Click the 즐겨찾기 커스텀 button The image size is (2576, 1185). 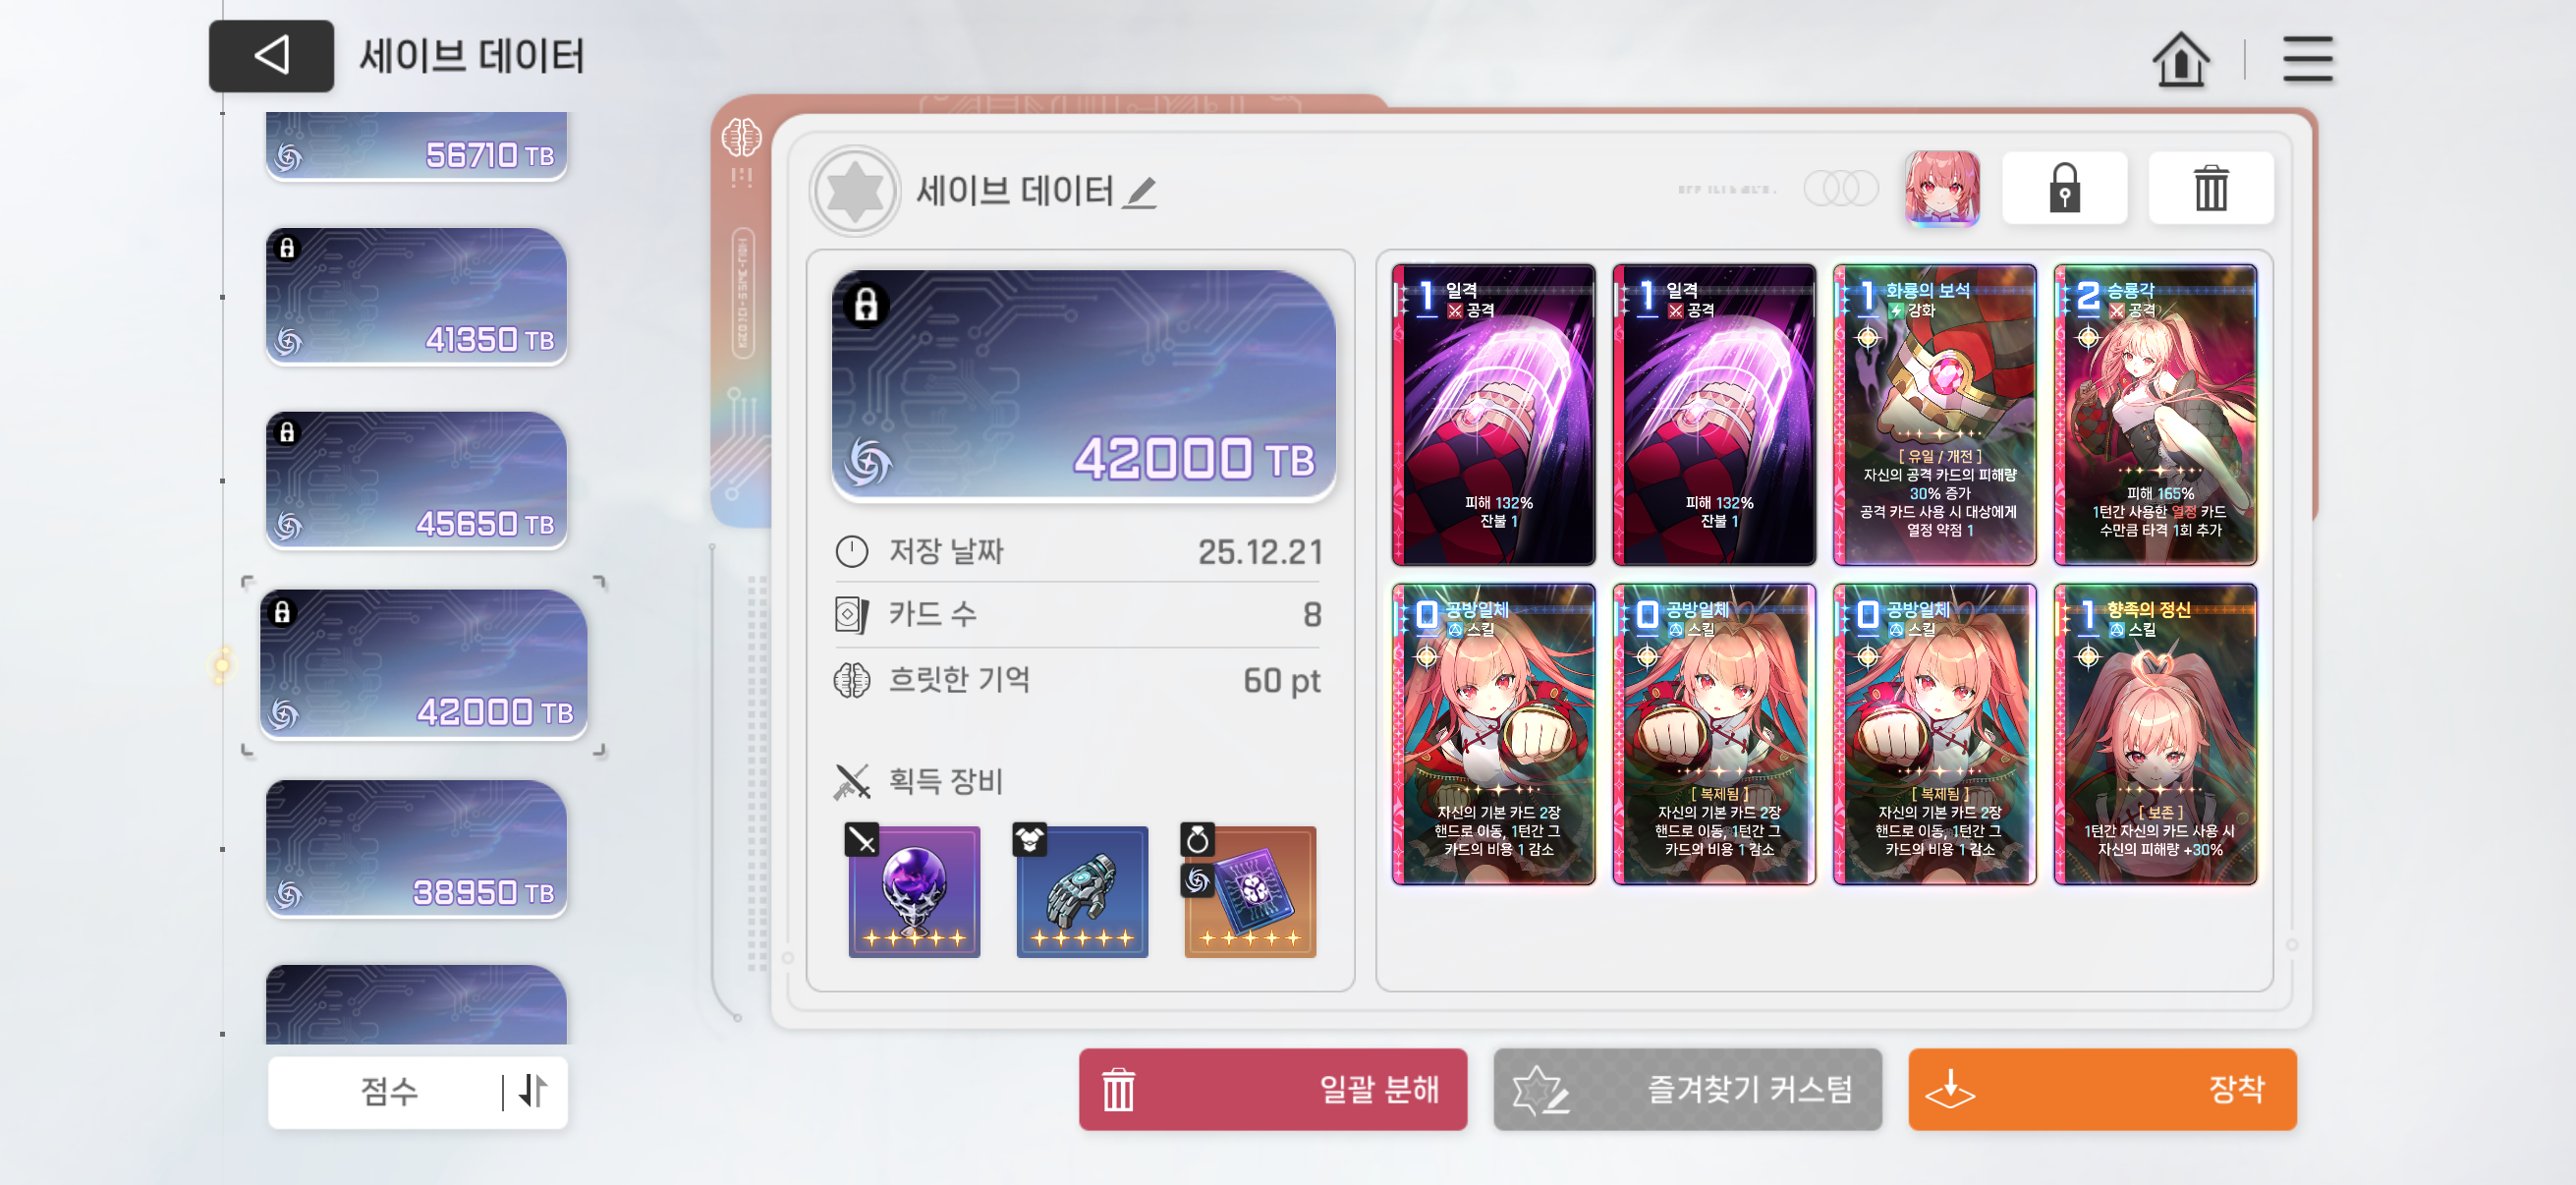pos(1687,1089)
